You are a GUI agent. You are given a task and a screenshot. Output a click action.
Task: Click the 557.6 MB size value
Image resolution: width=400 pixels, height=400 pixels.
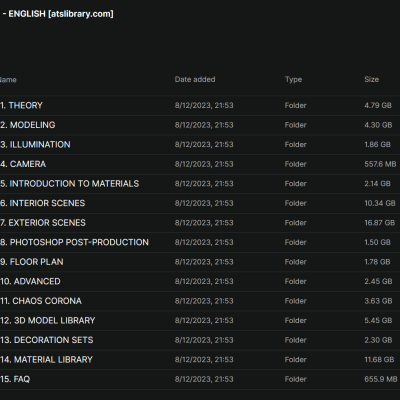coord(380,164)
